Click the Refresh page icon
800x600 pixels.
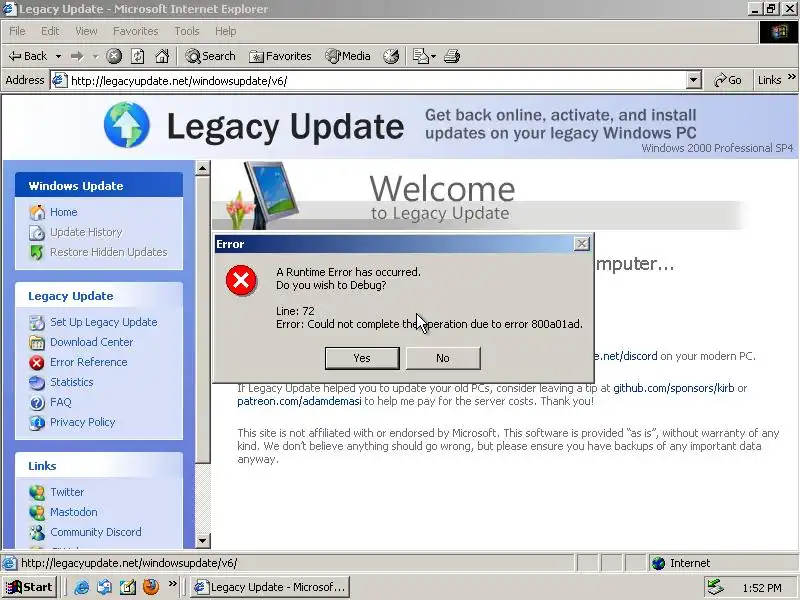(138, 56)
